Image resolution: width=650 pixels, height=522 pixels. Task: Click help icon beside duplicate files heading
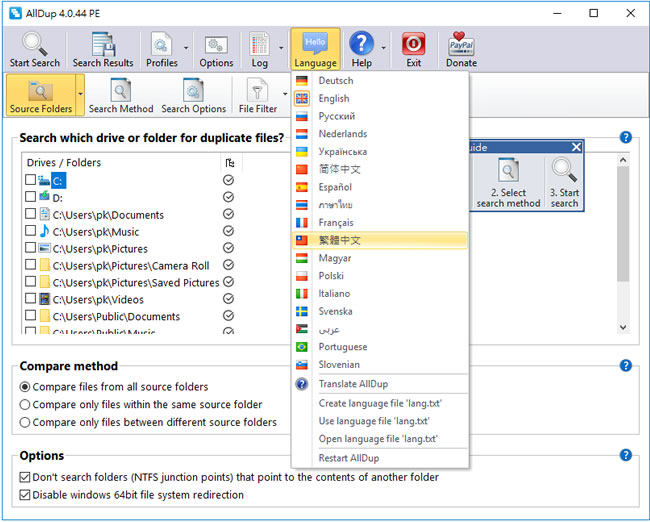(626, 137)
